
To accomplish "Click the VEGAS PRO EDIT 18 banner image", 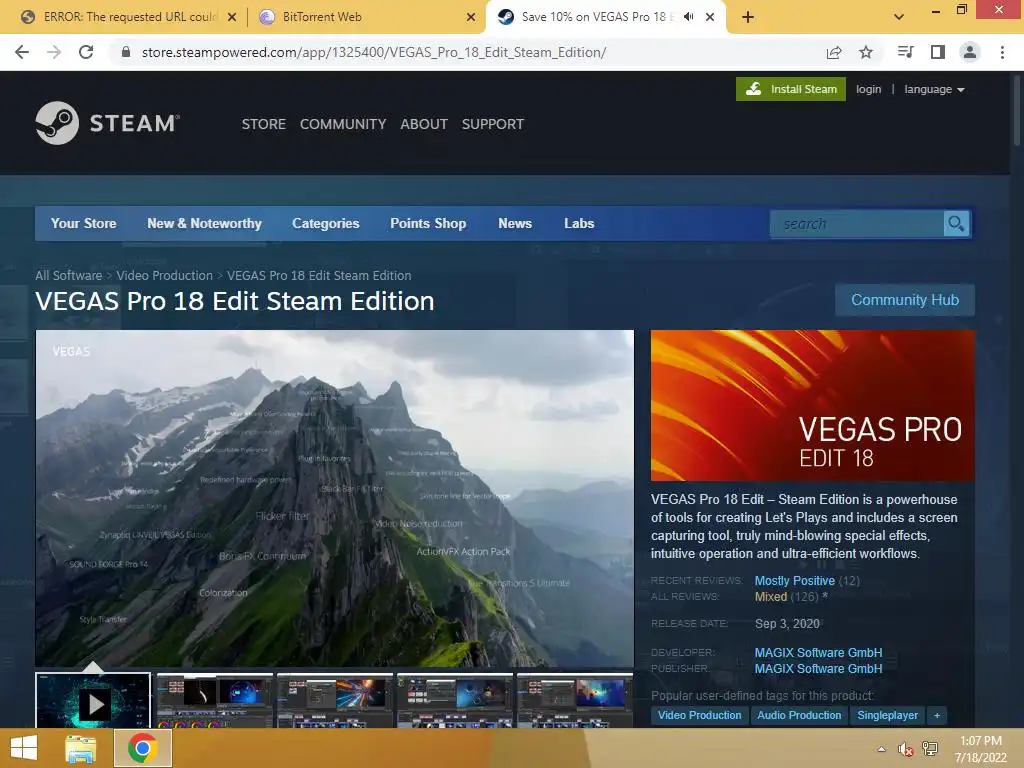I will (x=813, y=406).
